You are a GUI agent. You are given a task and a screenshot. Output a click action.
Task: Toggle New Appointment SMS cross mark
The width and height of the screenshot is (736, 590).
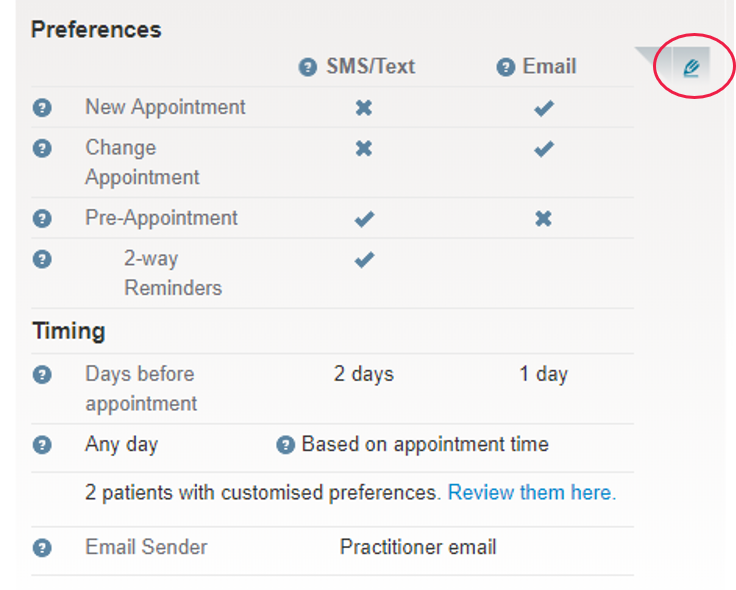[364, 108]
